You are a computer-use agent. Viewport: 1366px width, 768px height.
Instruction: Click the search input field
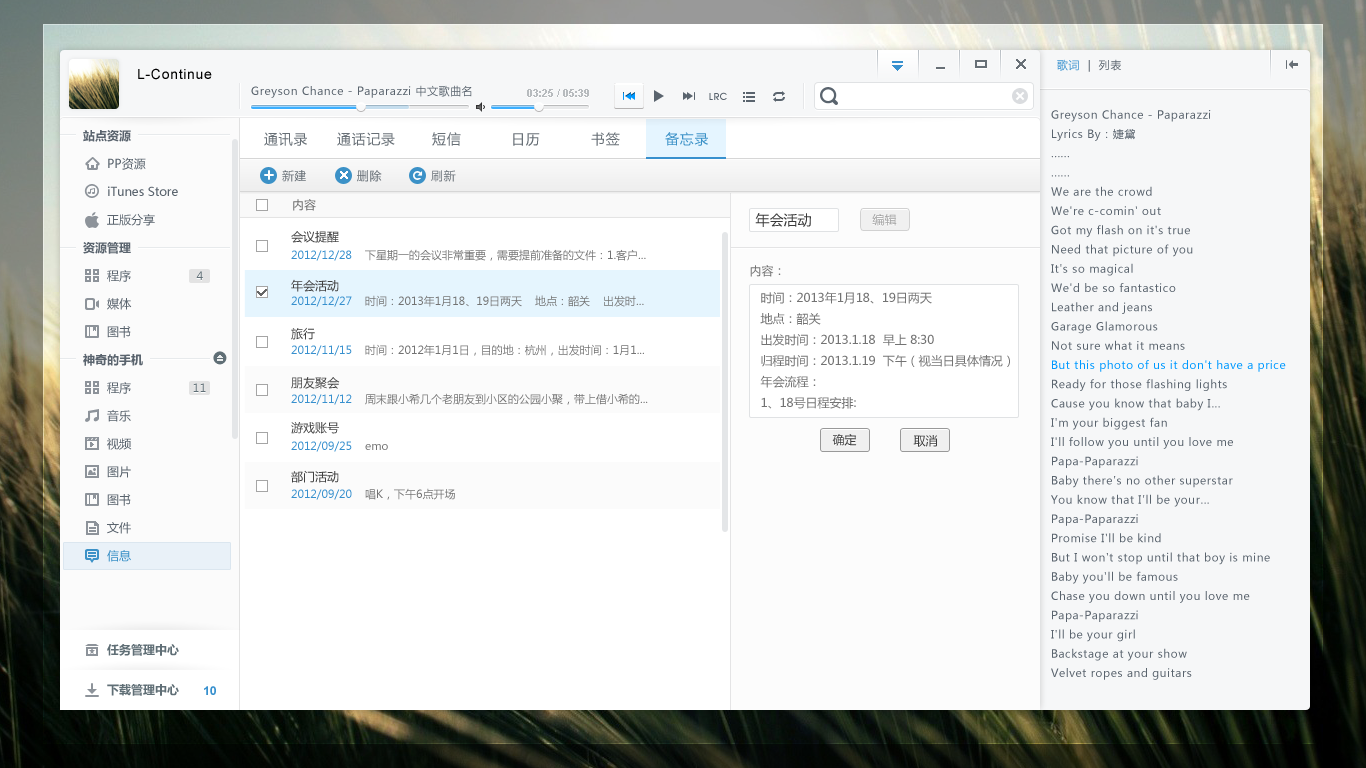pos(925,96)
